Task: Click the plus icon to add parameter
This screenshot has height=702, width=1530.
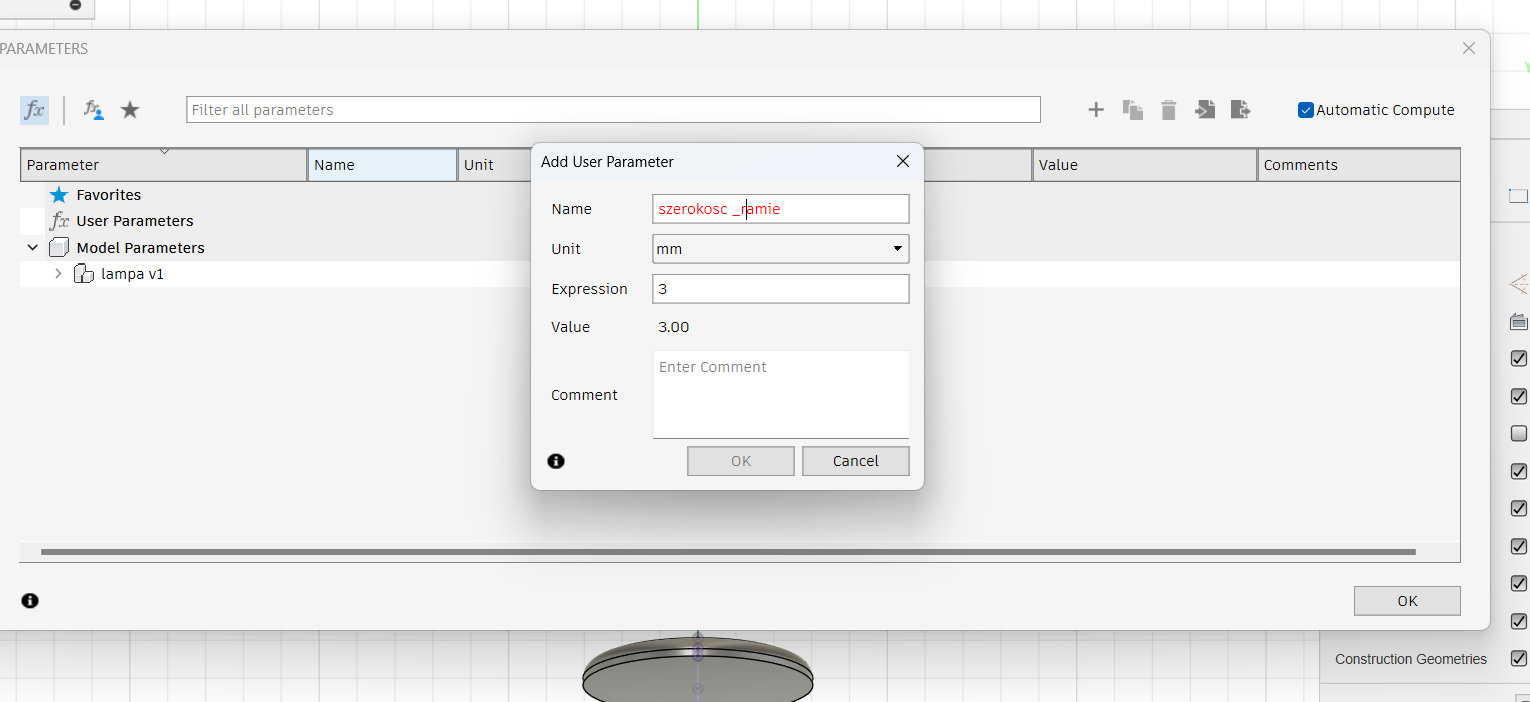Action: (1096, 110)
